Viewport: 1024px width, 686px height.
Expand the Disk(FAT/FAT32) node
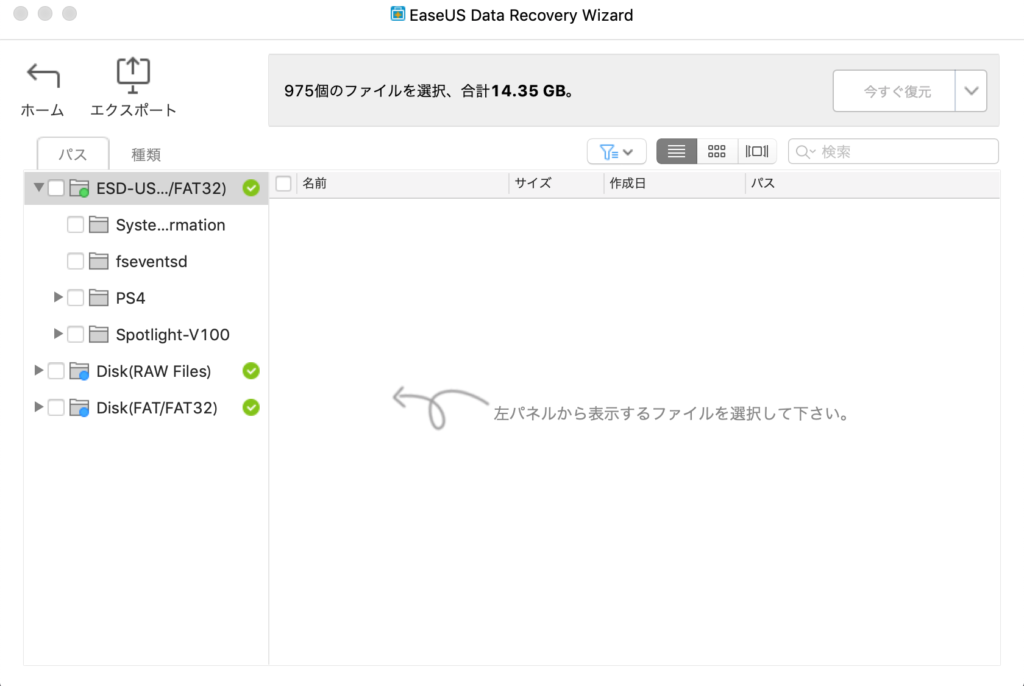[x=39, y=407]
